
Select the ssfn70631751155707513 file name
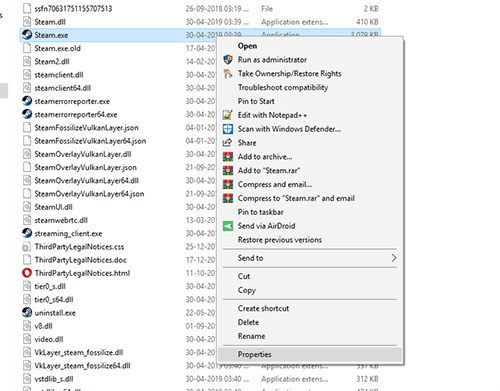[73, 8]
